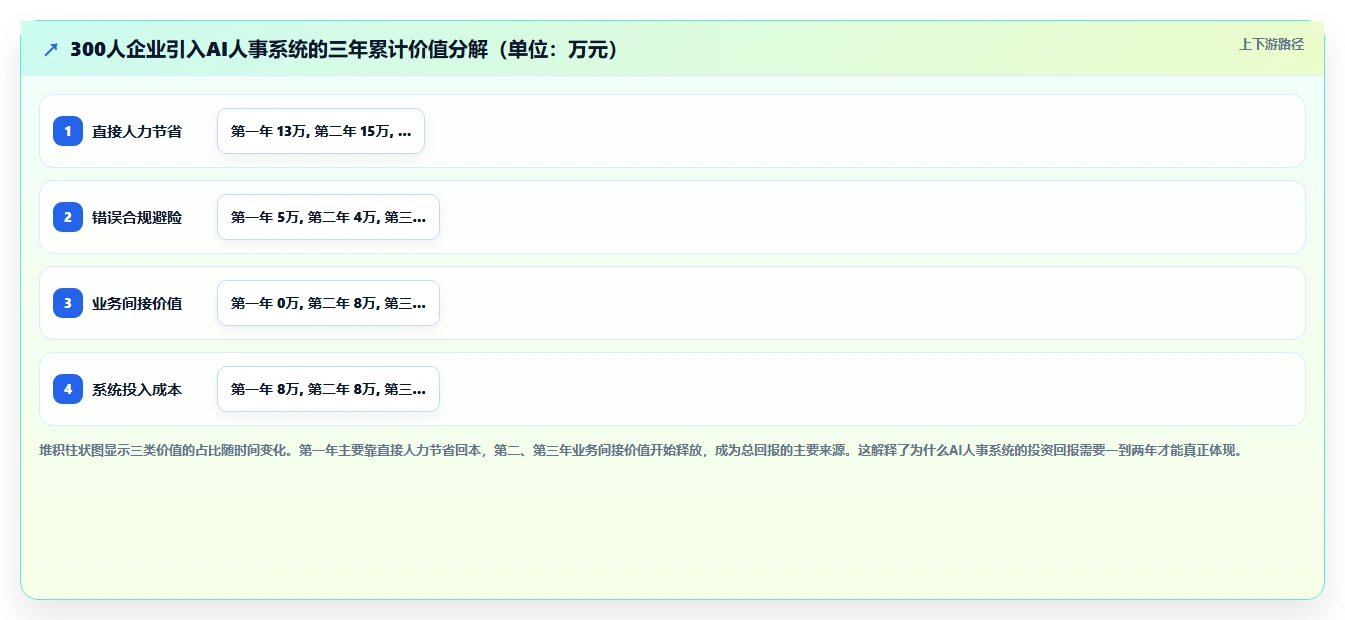Click the description paragraph starting 堆积柱状图显示
Image resolution: width=1345 pixels, height=620 pixels.
(642, 451)
